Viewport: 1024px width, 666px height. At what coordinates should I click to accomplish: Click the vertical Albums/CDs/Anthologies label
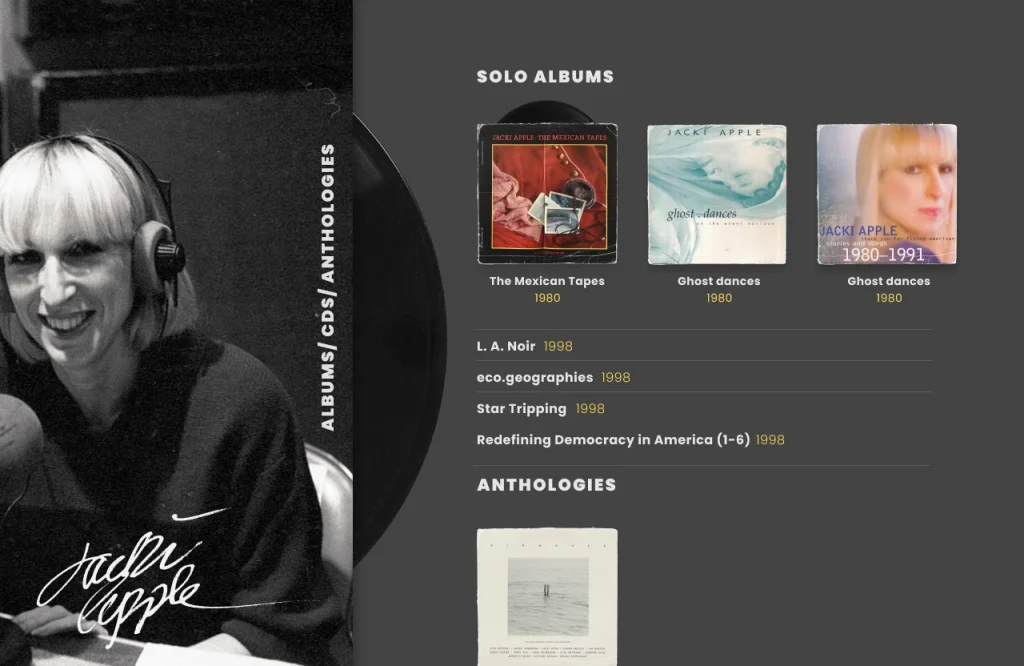tap(328, 287)
